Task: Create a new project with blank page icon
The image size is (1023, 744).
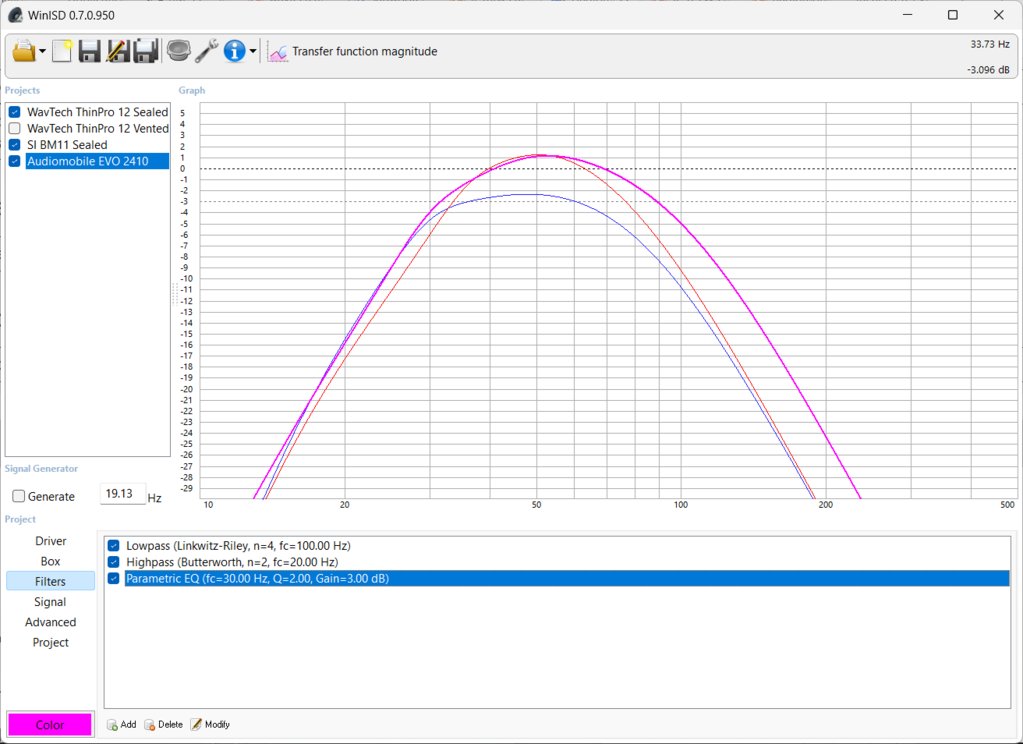Action: pyautogui.click(x=62, y=51)
